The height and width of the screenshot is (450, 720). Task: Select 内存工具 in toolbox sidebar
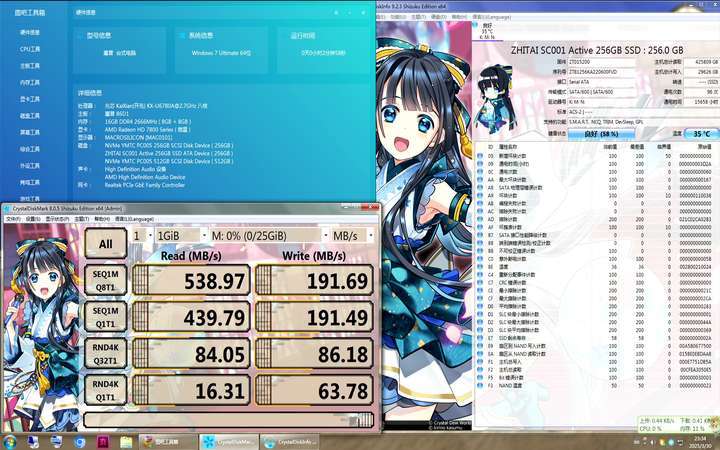point(30,83)
